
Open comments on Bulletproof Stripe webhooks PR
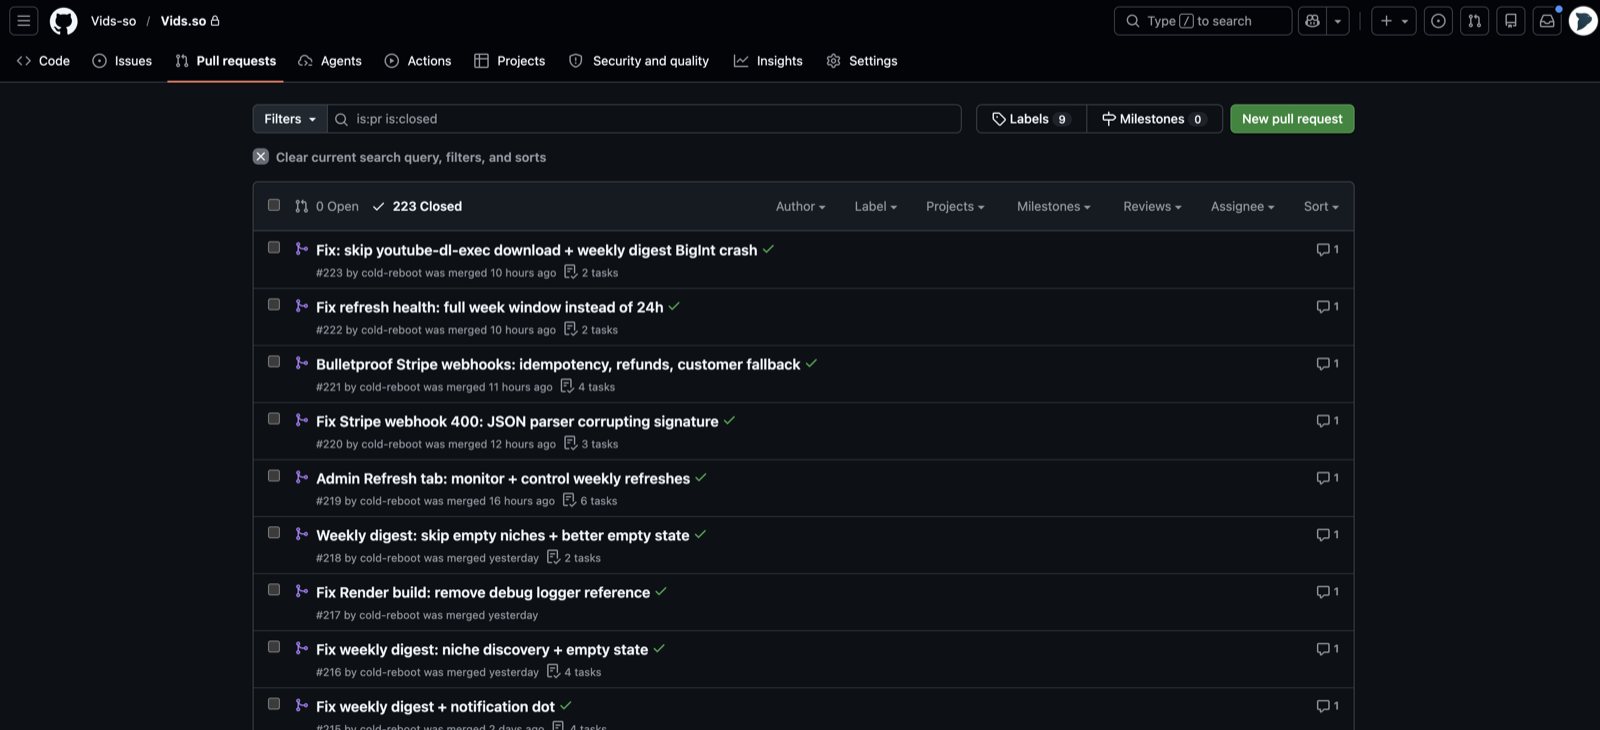[x=1327, y=363]
